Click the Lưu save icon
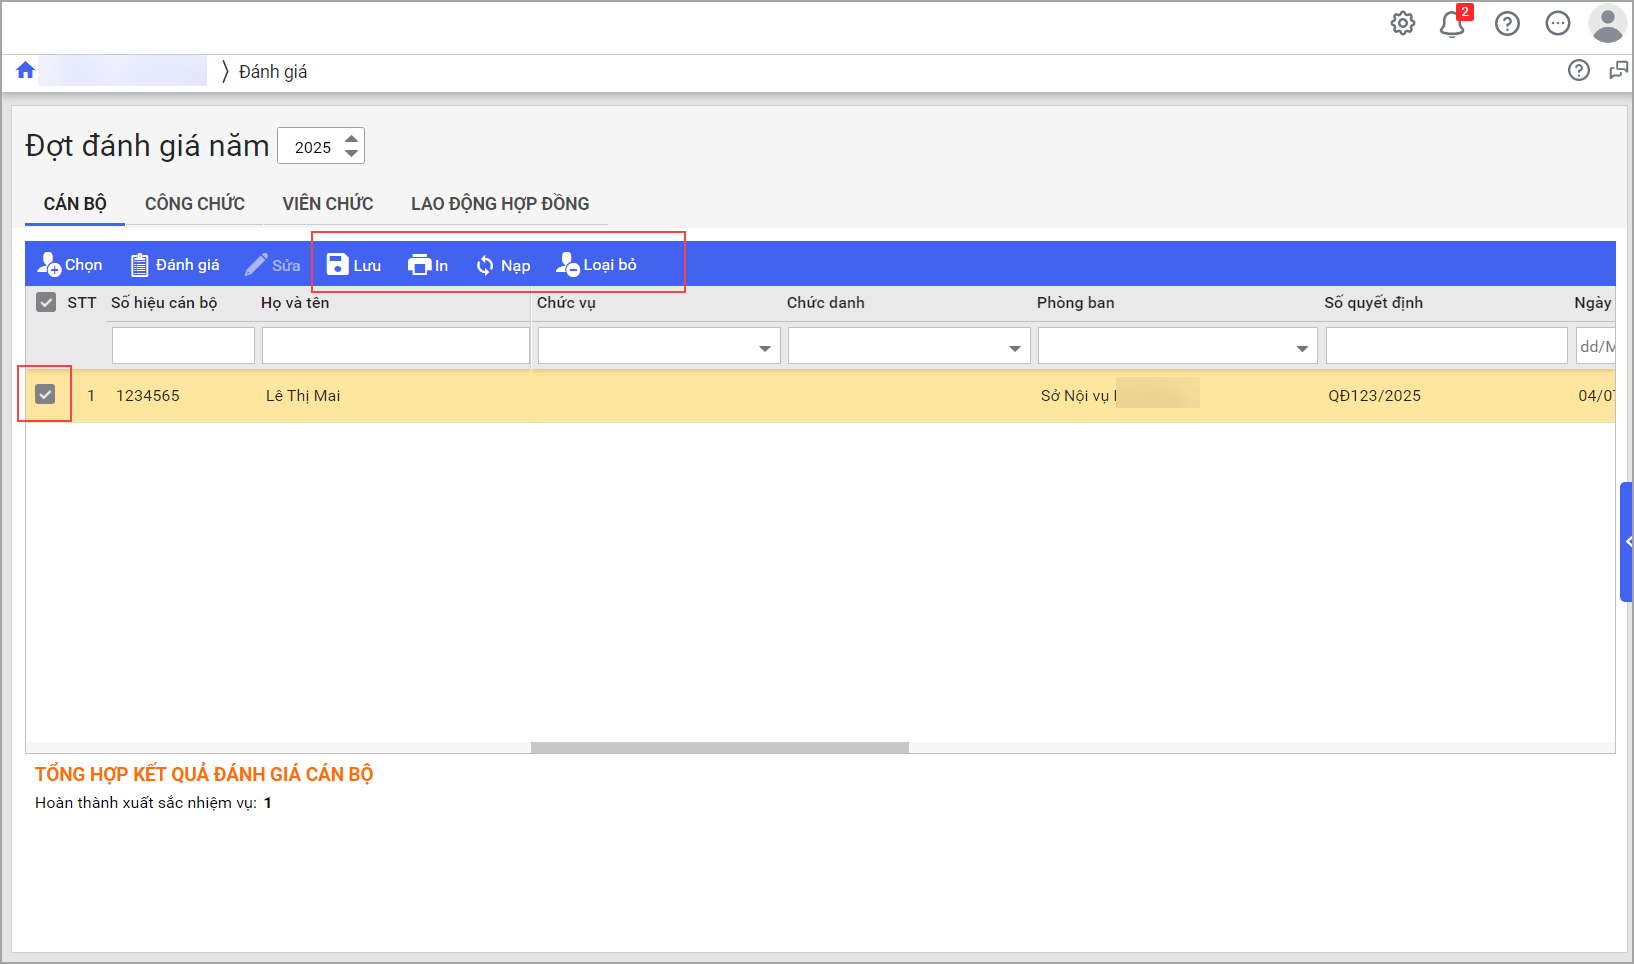This screenshot has width=1634, height=964. click(338, 265)
